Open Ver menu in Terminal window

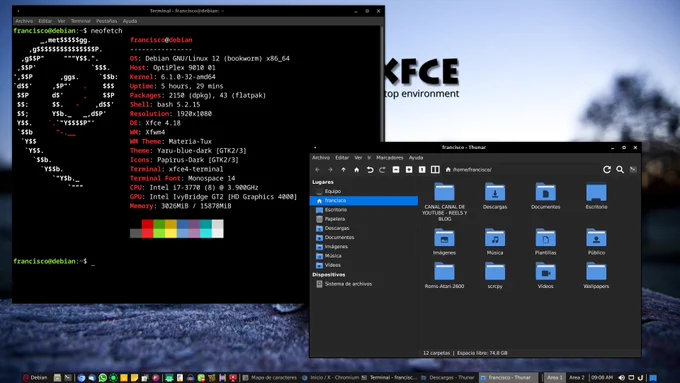point(62,21)
